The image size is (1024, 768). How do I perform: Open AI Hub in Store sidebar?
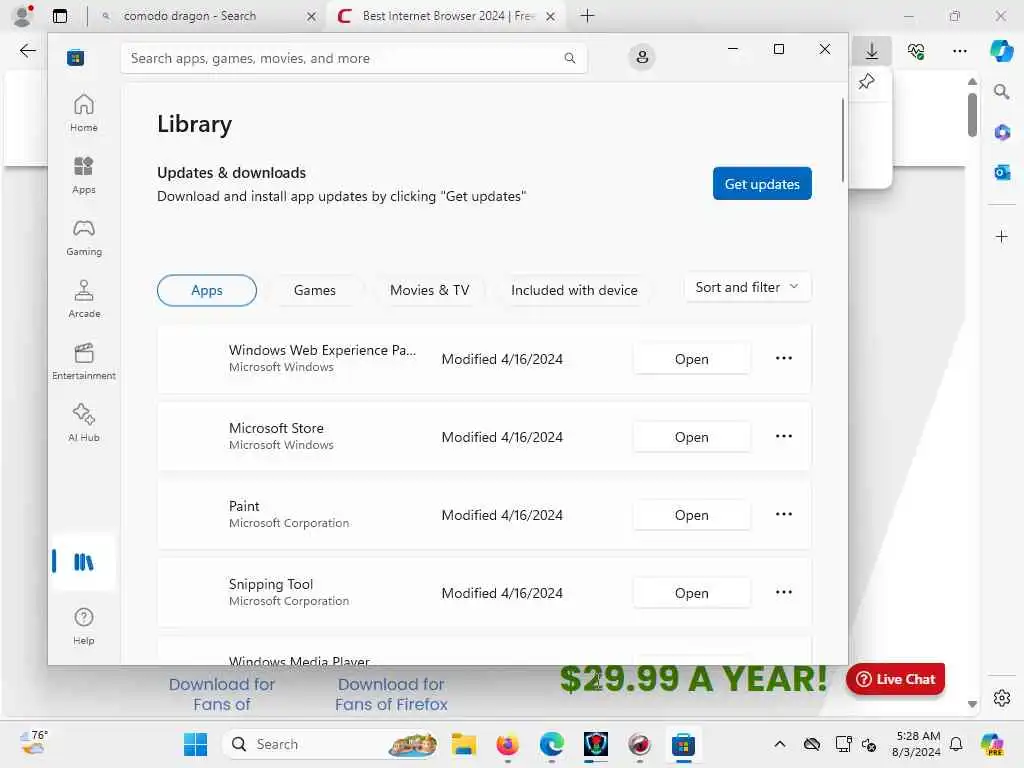tap(84, 423)
